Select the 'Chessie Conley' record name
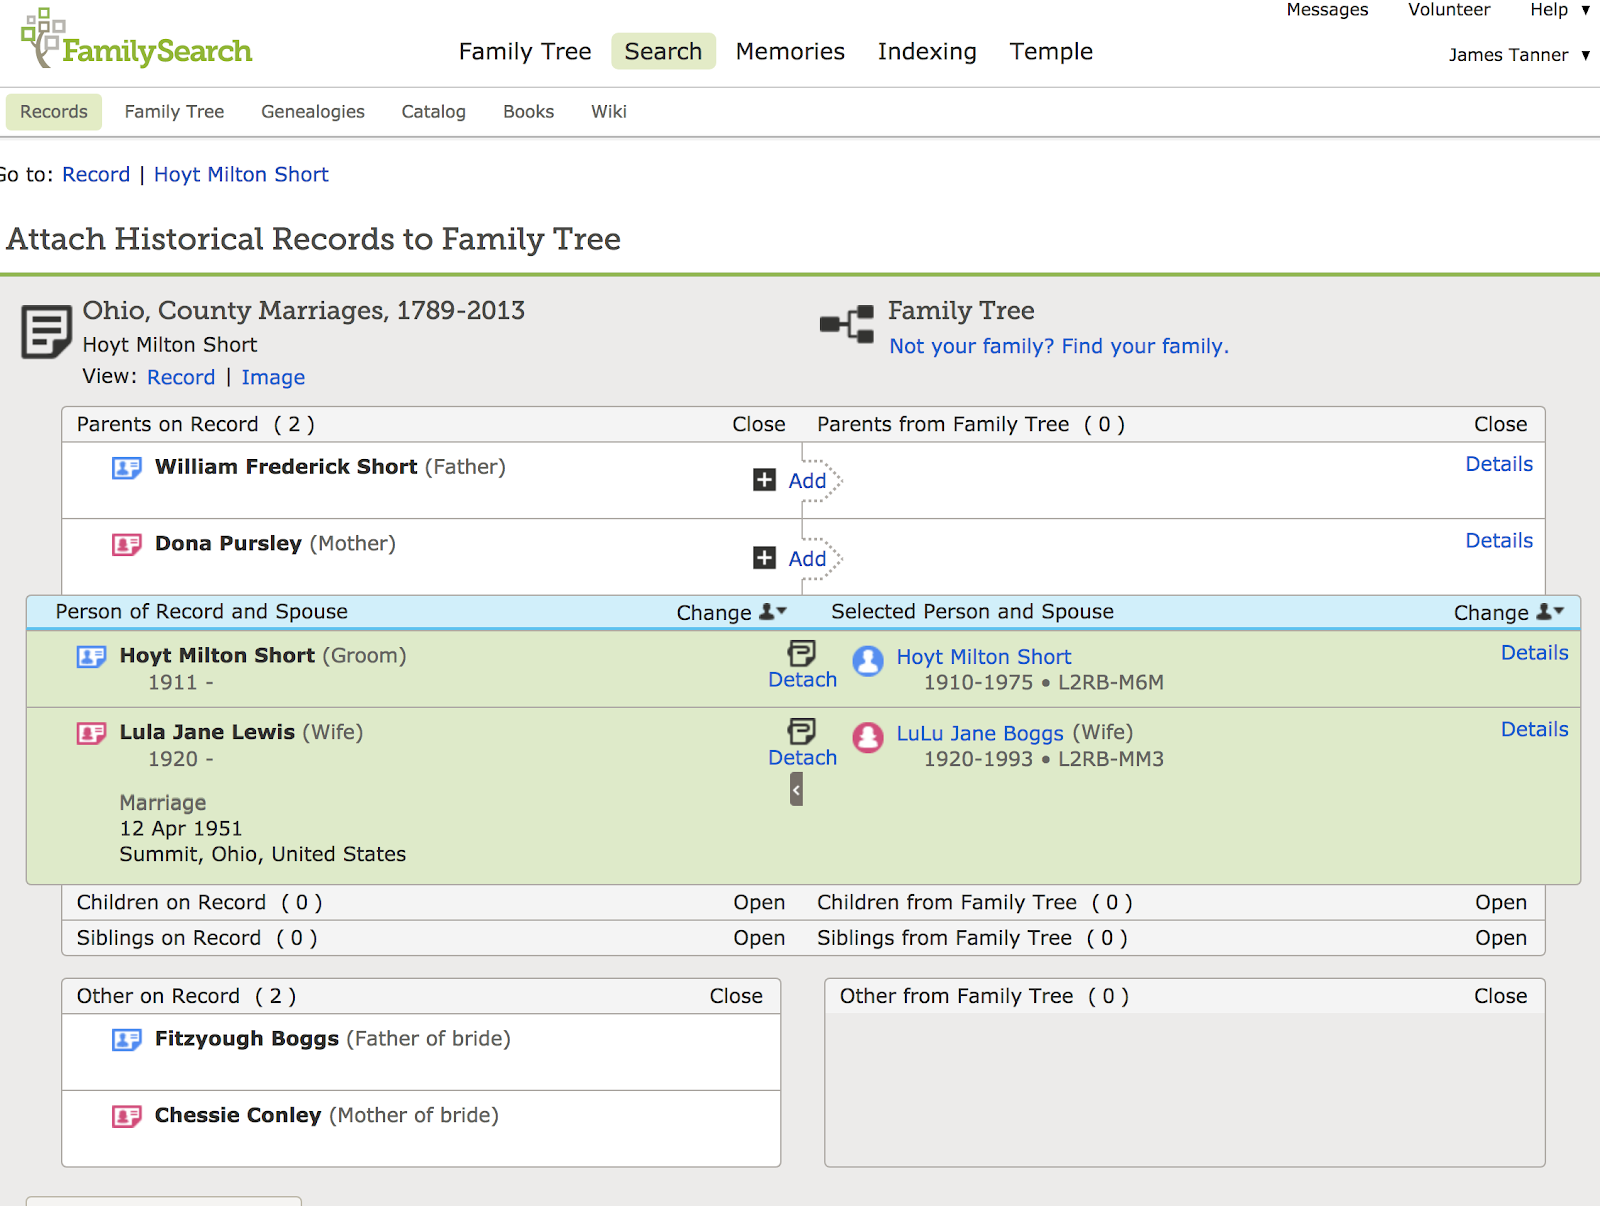 [x=238, y=1115]
